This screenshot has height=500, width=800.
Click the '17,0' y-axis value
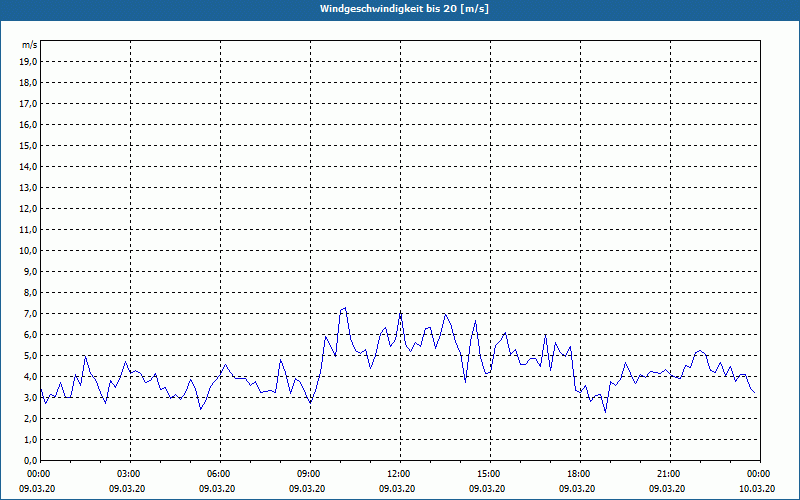tap(28, 104)
